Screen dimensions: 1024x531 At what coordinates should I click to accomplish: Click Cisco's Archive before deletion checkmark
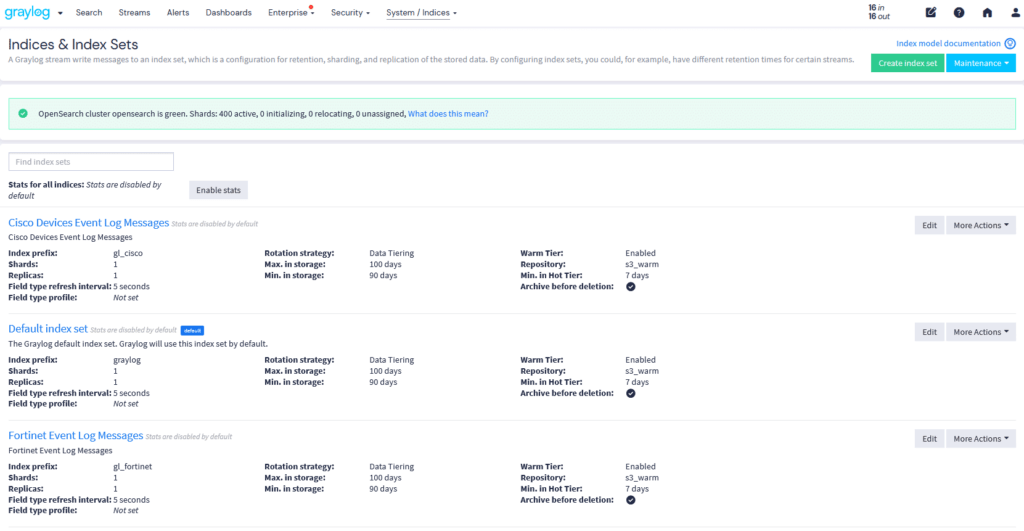(631, 287)
